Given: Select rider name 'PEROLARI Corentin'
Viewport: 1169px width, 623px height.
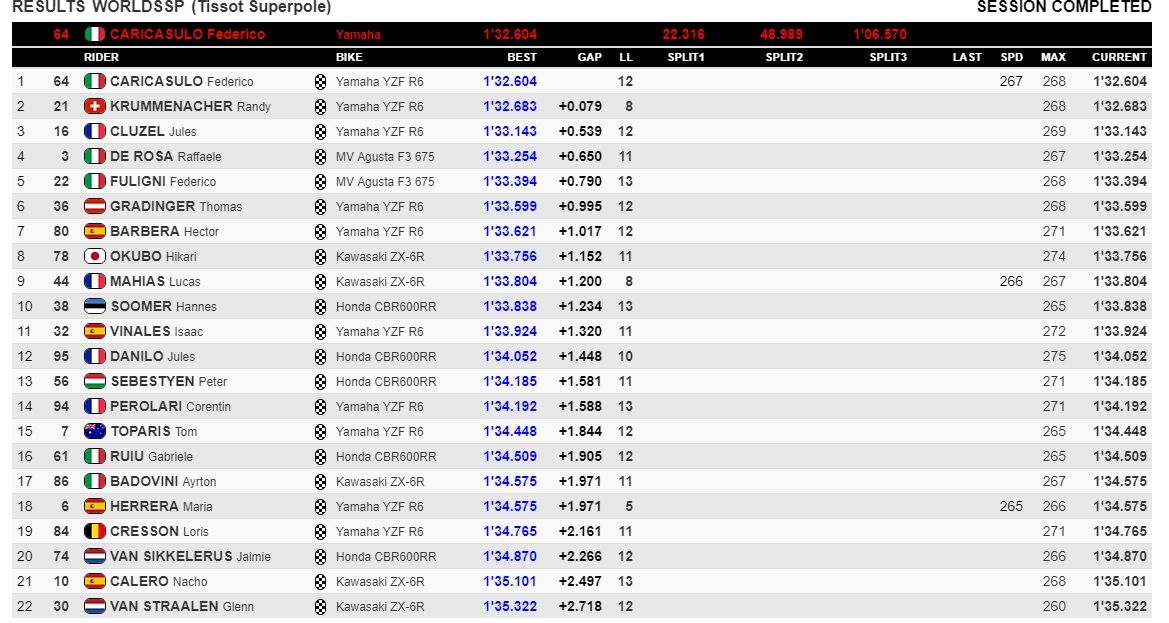Looking at the screenshot, I should coord(171,407).
